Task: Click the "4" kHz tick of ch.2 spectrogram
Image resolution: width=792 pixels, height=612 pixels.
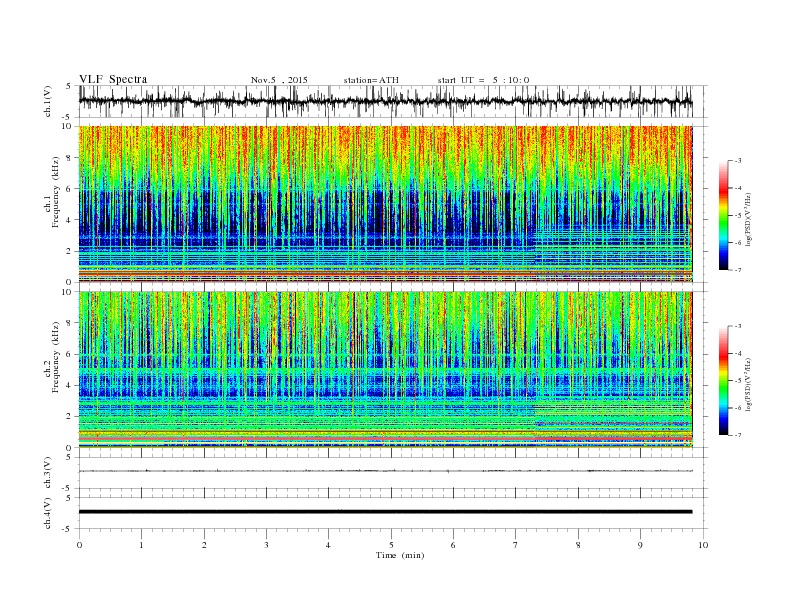Action: pos(70,385)
